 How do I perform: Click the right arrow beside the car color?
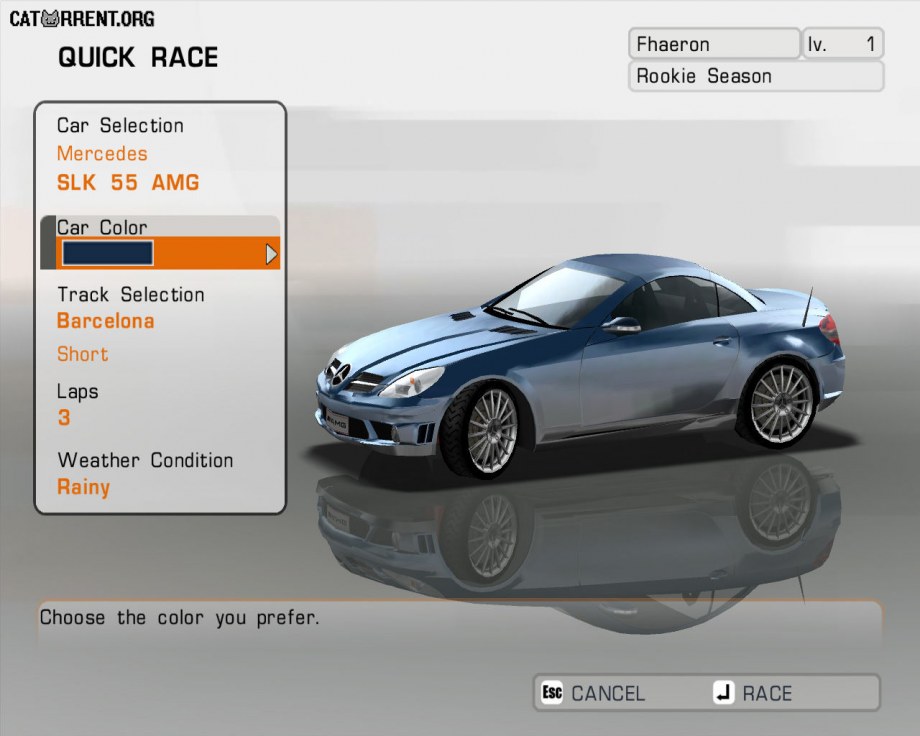(x=271, y=254)
